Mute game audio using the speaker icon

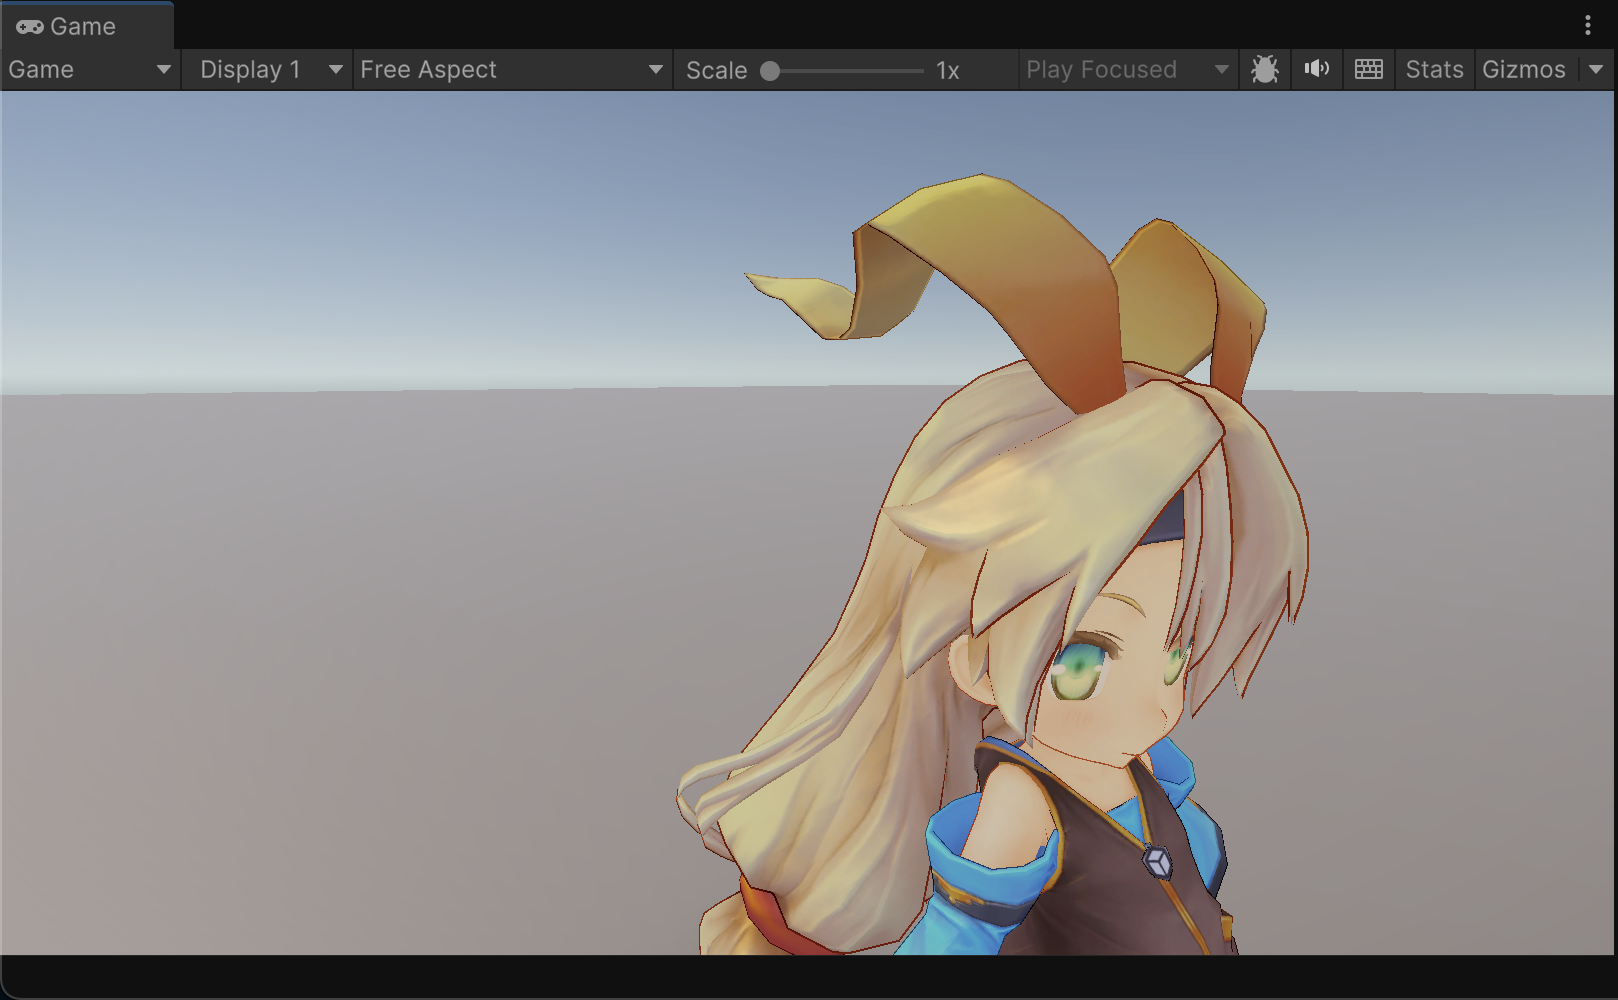pos(1316,69)
